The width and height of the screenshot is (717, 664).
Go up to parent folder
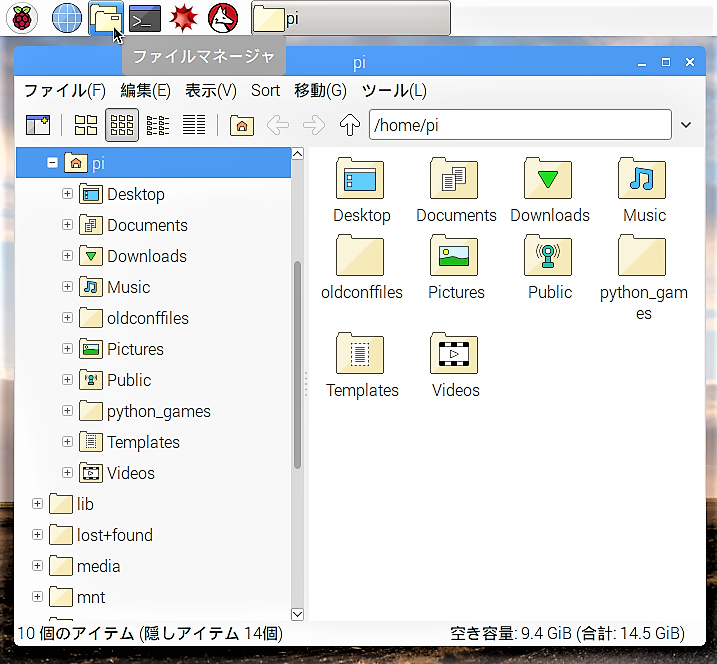pos(350,125)
